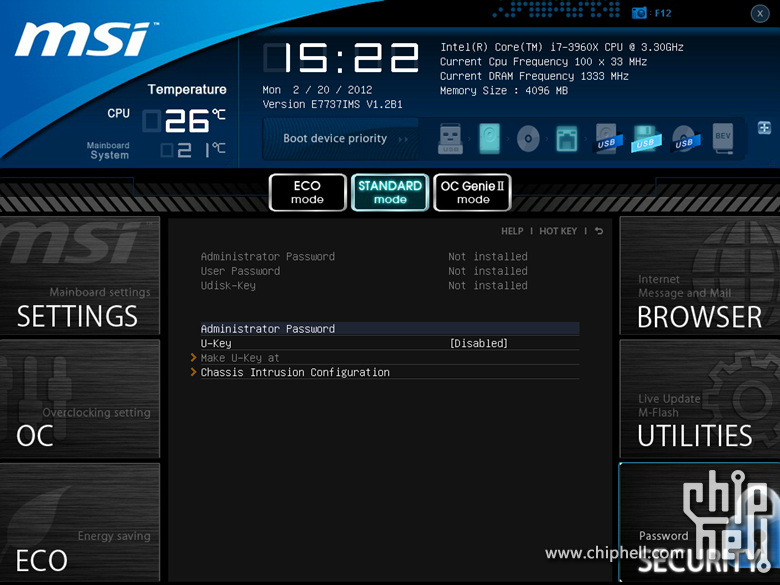Select the USB floppy boot device icon
This screenshot has height=585, width=780.
[646, 139]
